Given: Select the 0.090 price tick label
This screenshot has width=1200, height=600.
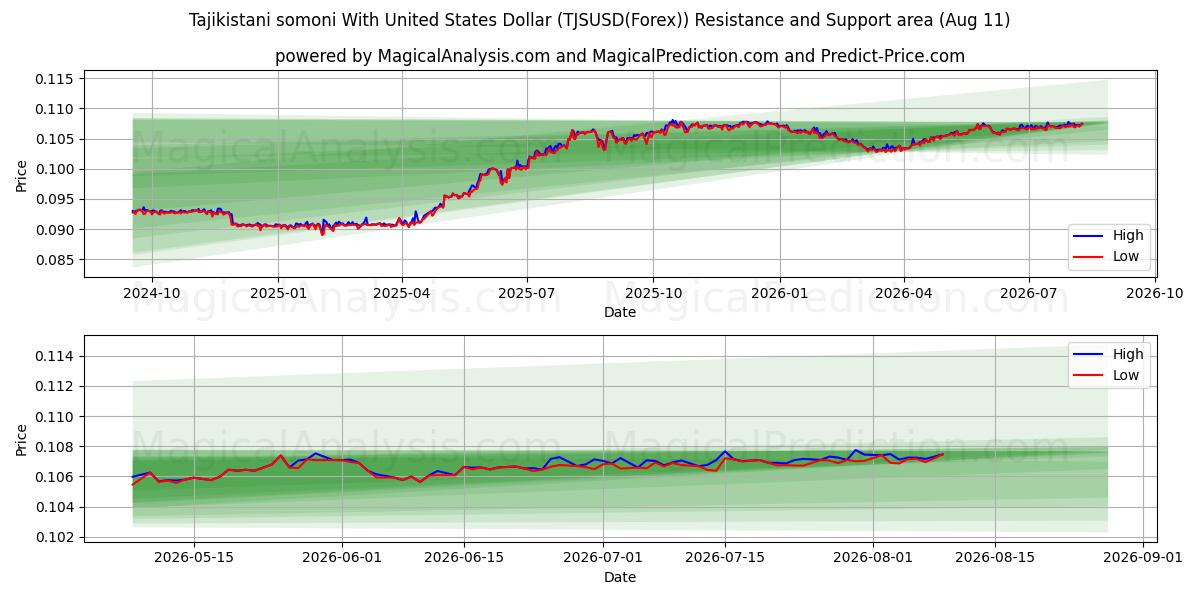Looking at the screenshot, I should pyautogui.click(x=56, y=230).
